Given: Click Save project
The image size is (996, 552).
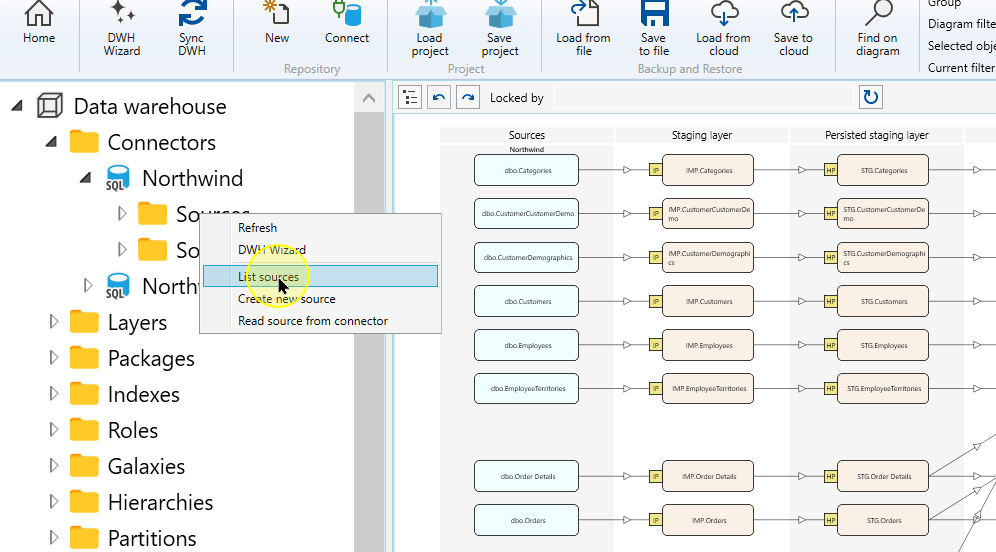Looking at the screenshot, I should (500, 29).
